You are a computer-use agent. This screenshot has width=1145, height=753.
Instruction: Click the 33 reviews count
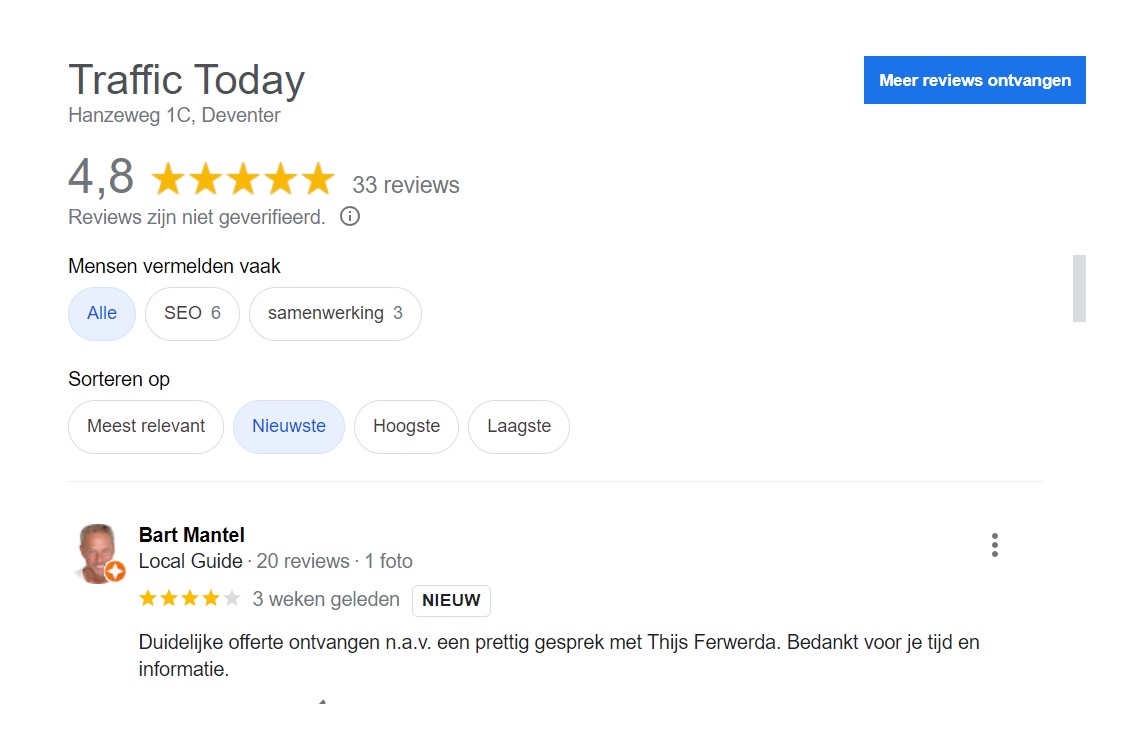click(x=406, y=185)
